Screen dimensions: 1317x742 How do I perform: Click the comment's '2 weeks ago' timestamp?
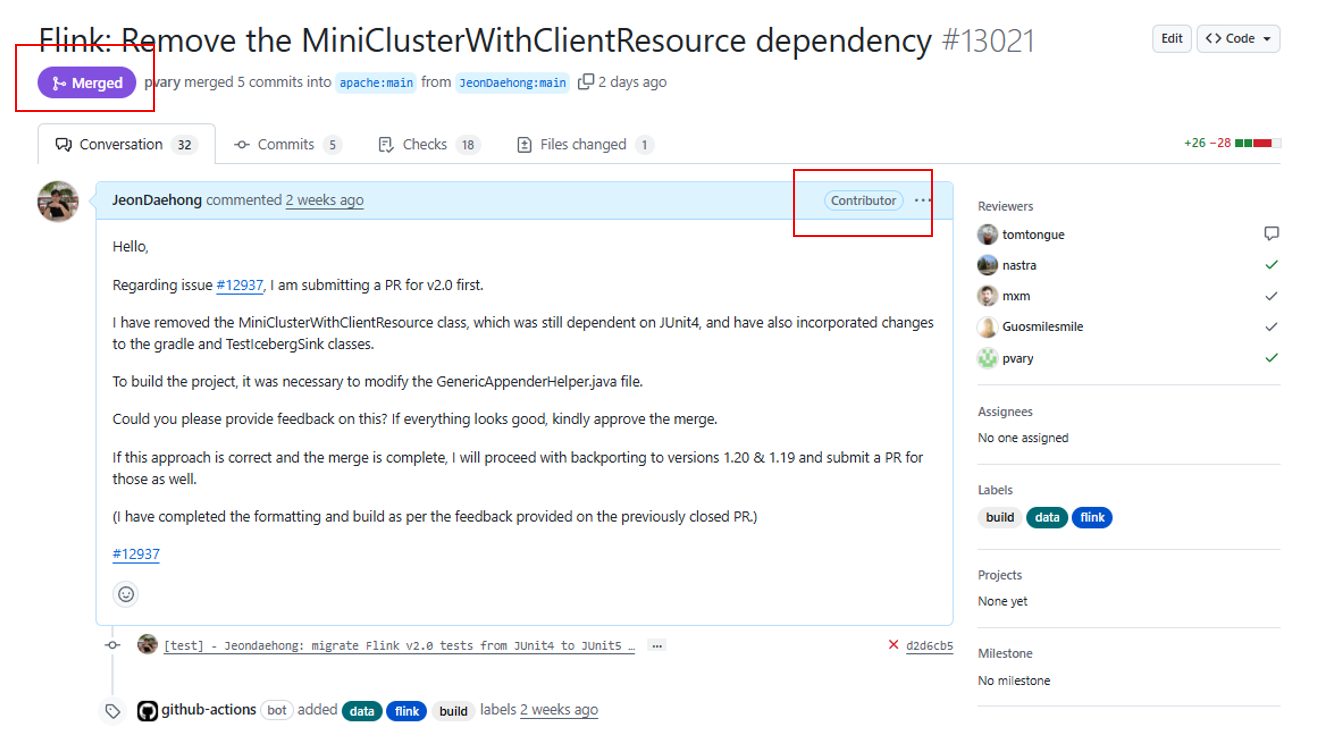coord(325,200)
